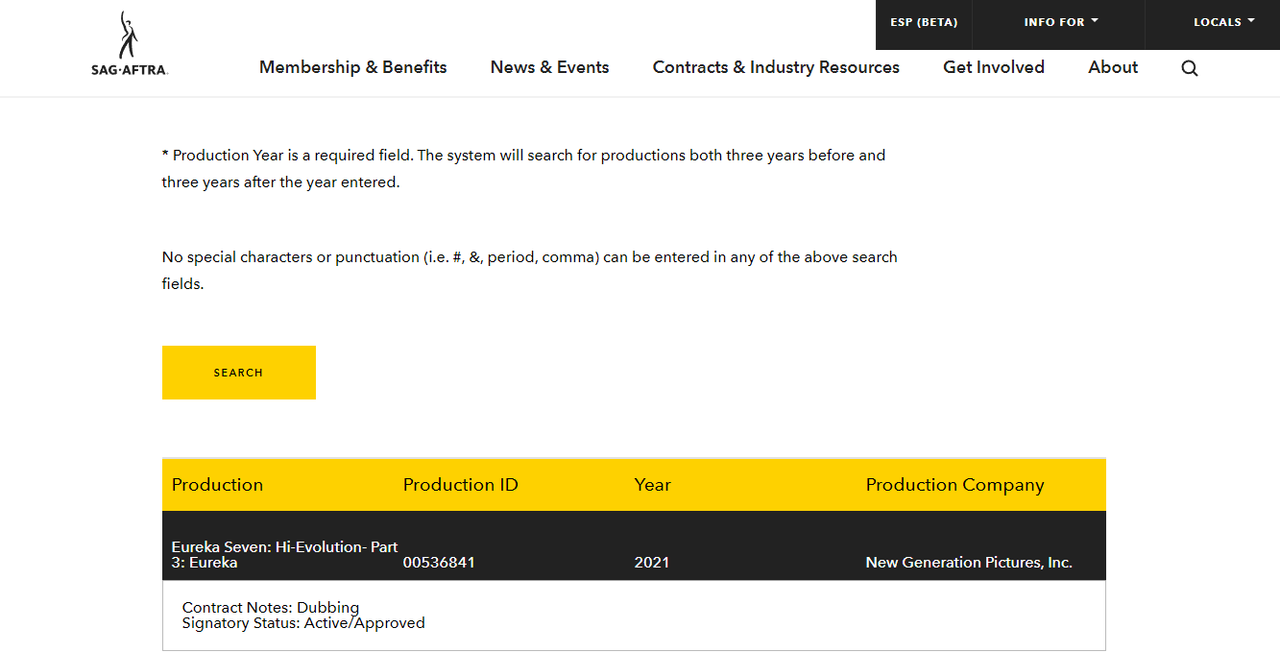
Task: Select Eureka Seven: Hi-Evolution production title
Action: click(285, 555)
